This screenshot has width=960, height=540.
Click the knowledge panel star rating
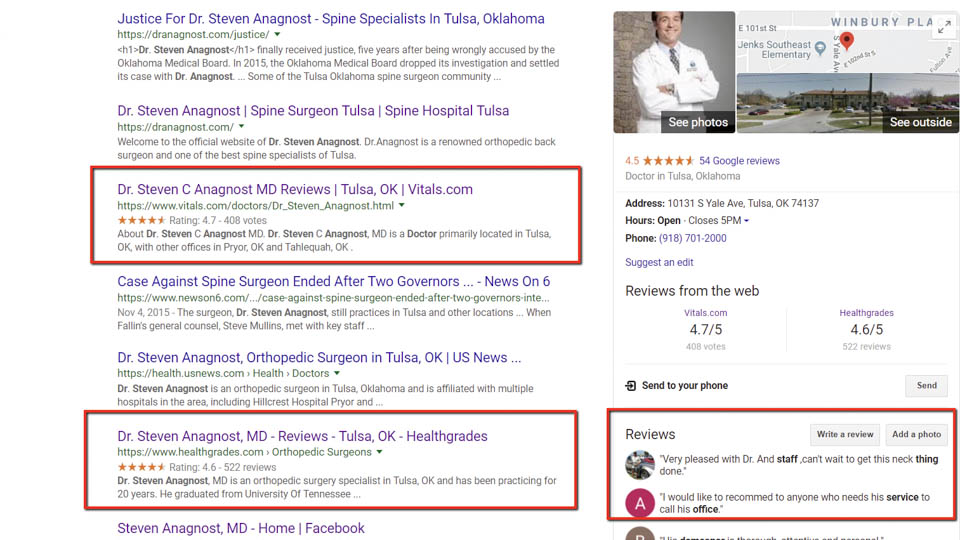click(x=668, y=161)
